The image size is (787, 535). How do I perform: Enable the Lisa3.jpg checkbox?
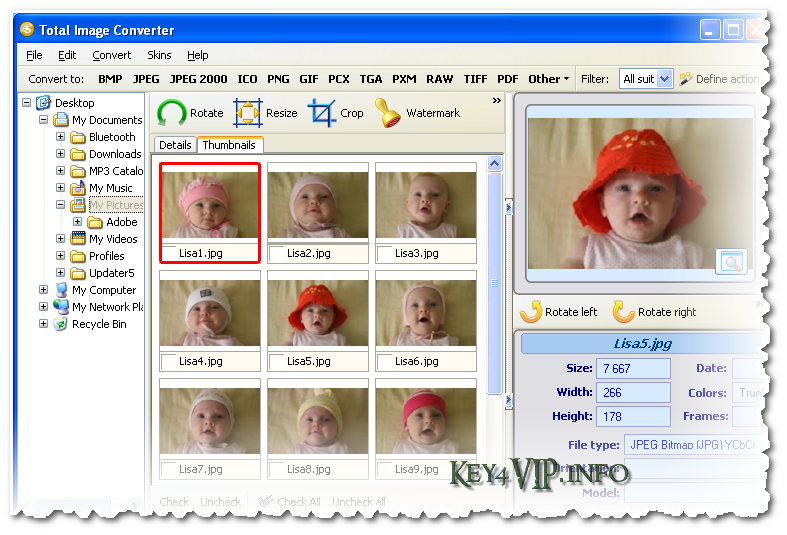[385, 253]
